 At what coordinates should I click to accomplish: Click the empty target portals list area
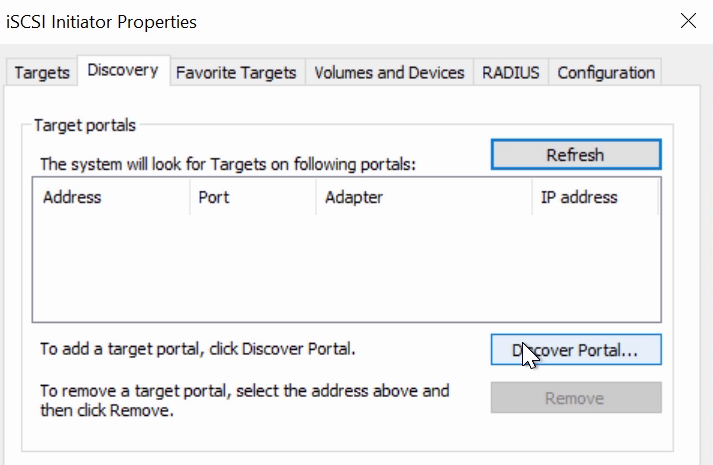pos(346,266)
